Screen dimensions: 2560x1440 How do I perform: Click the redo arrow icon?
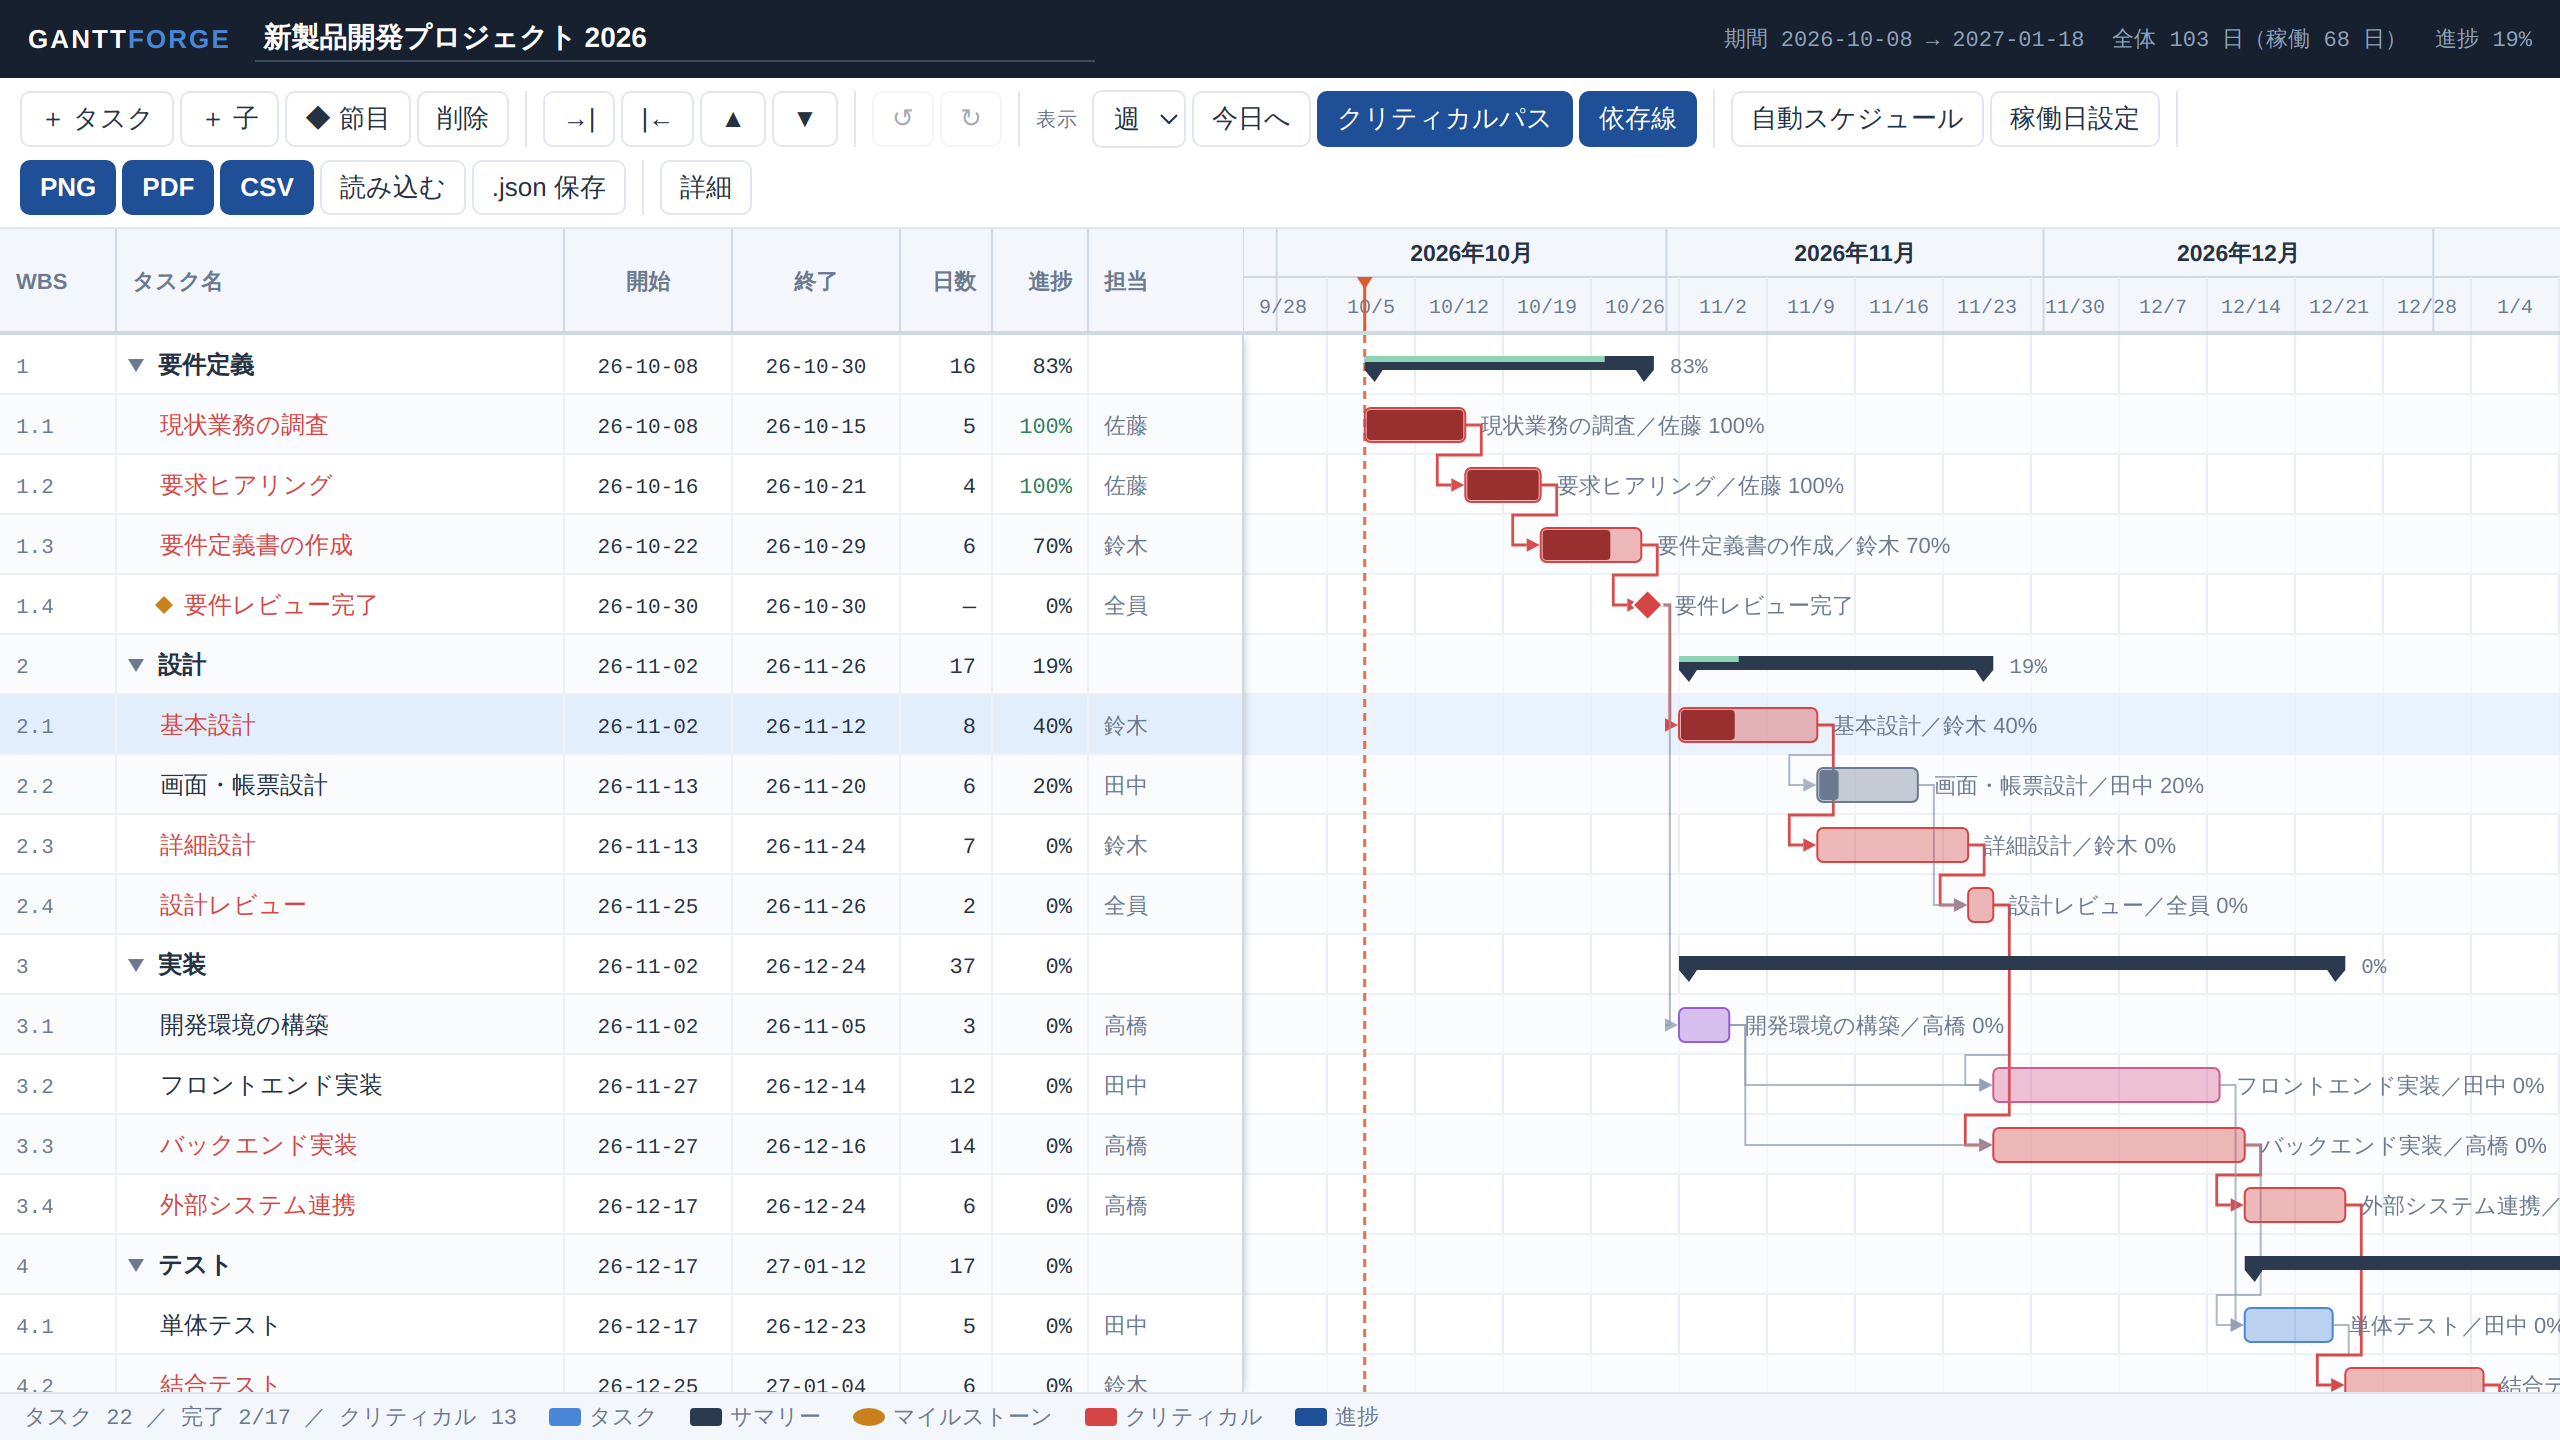point(971,119)
